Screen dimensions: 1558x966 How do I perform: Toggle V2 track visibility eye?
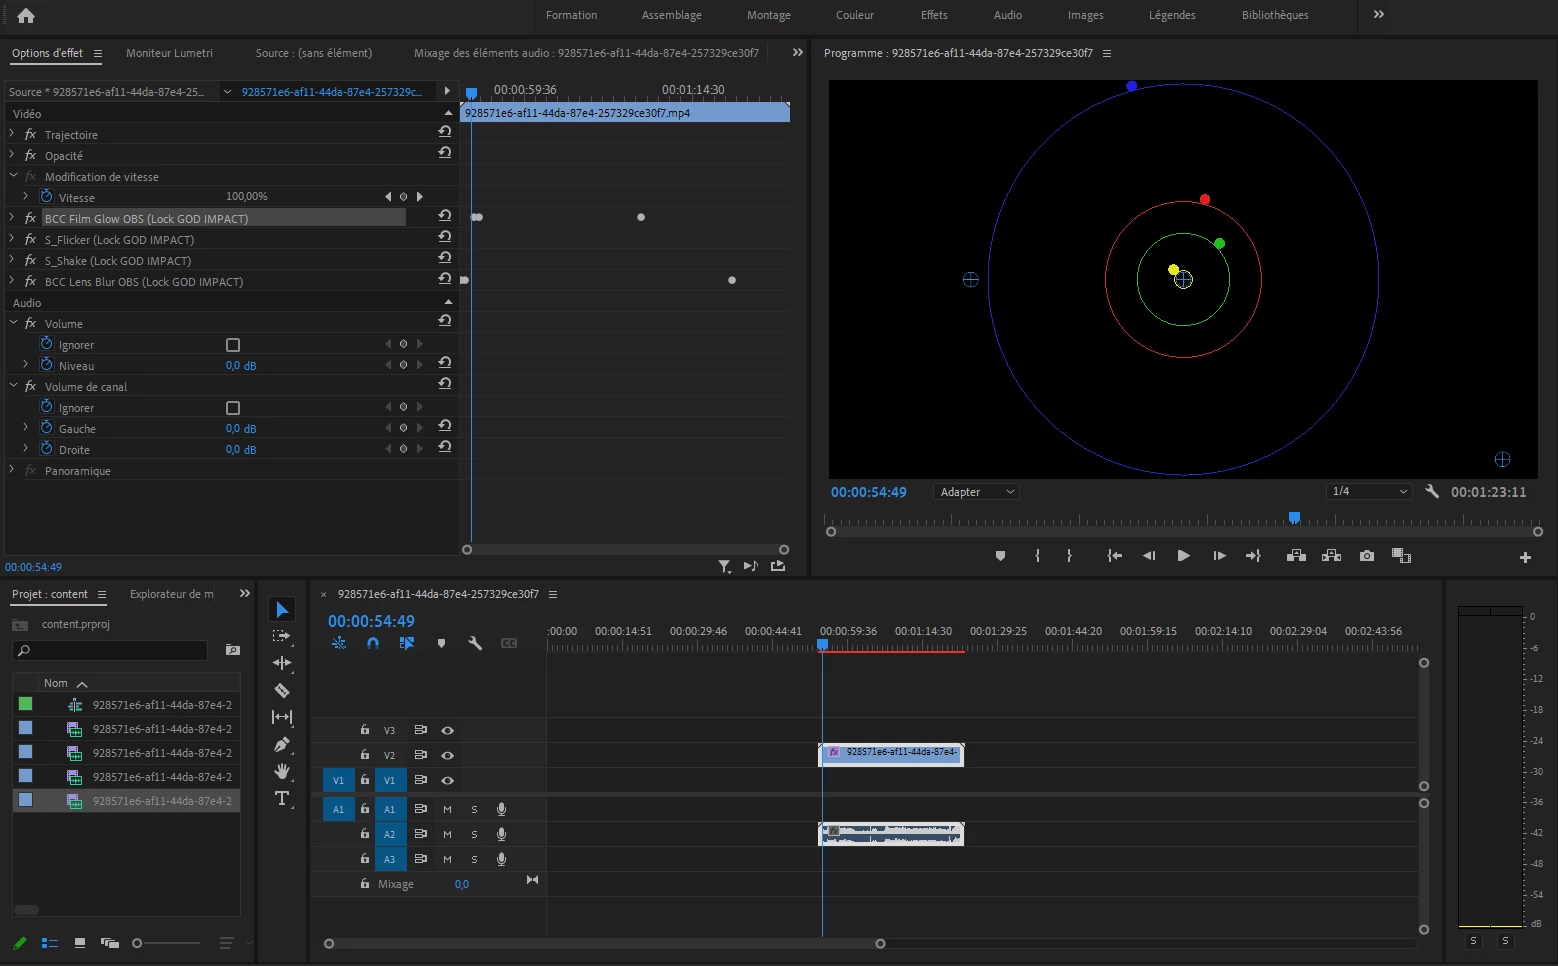pos(448,756)
